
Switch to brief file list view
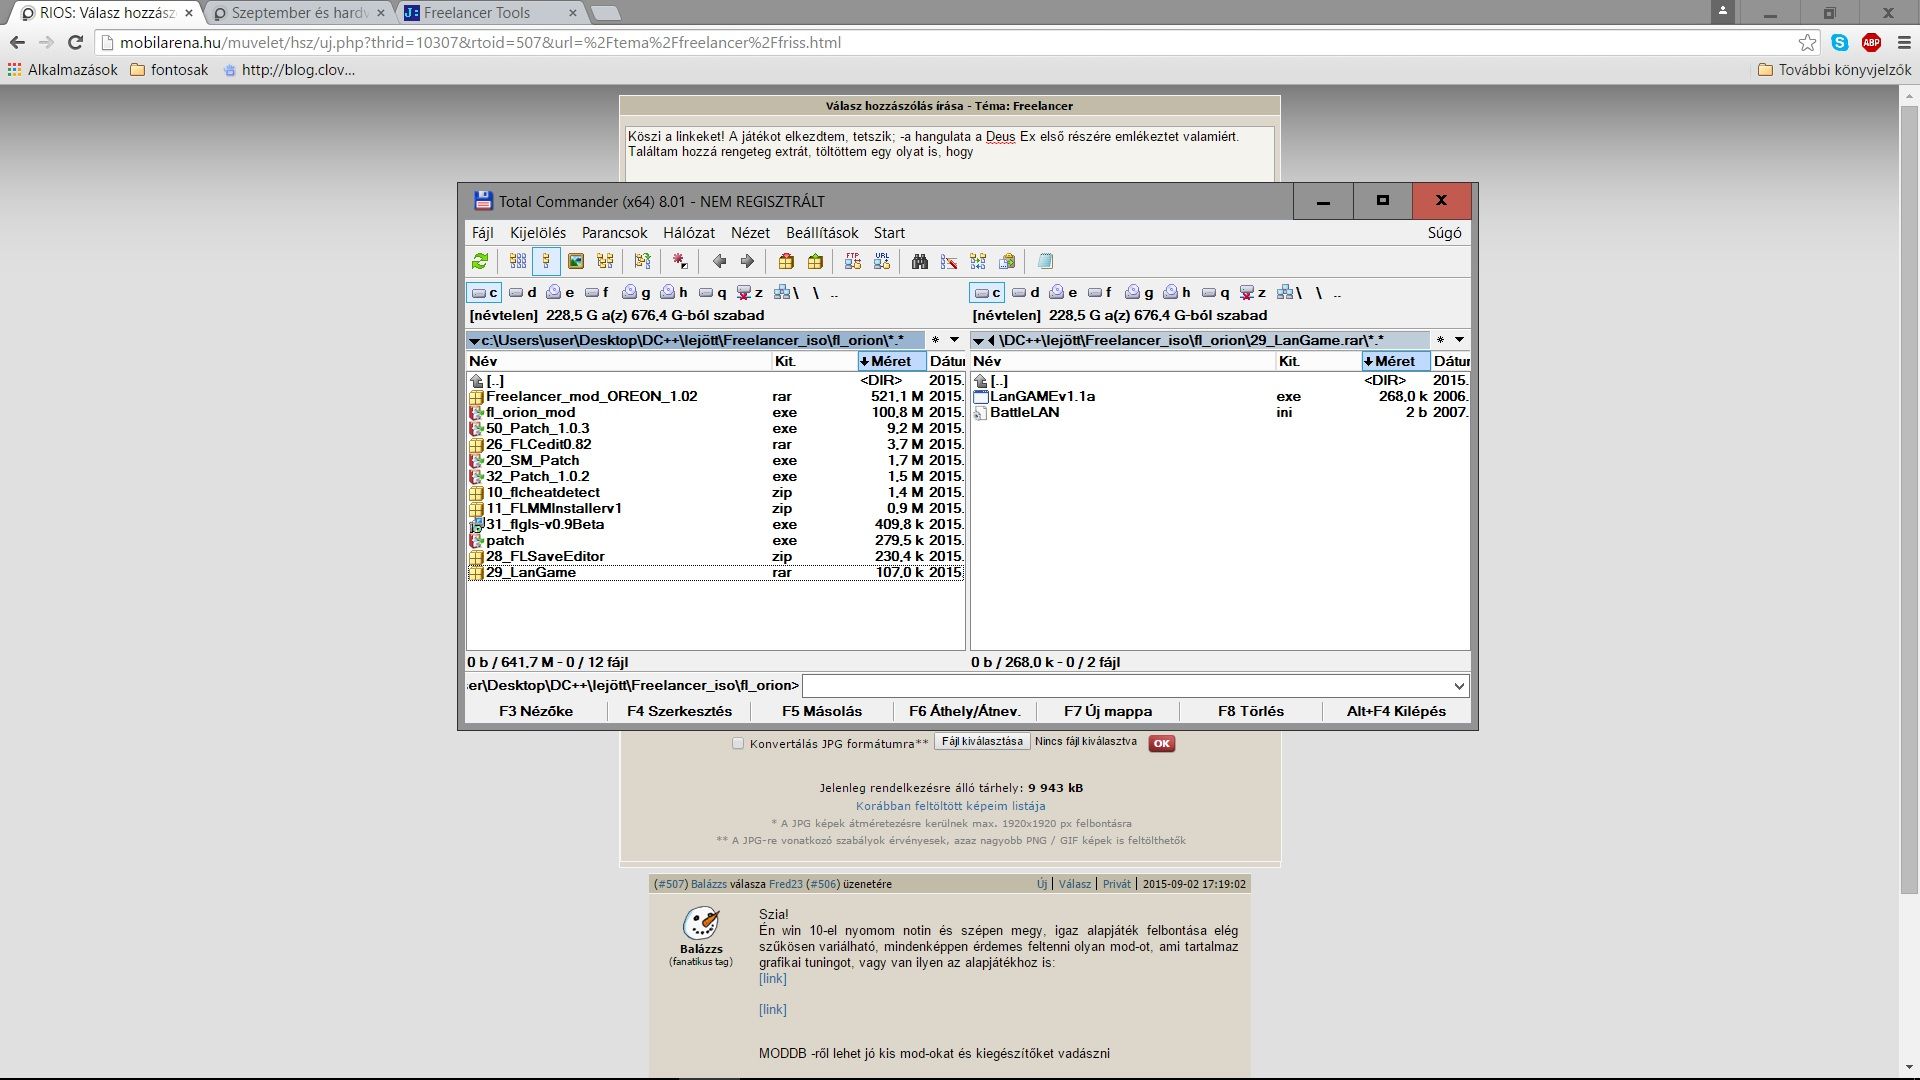518,261
